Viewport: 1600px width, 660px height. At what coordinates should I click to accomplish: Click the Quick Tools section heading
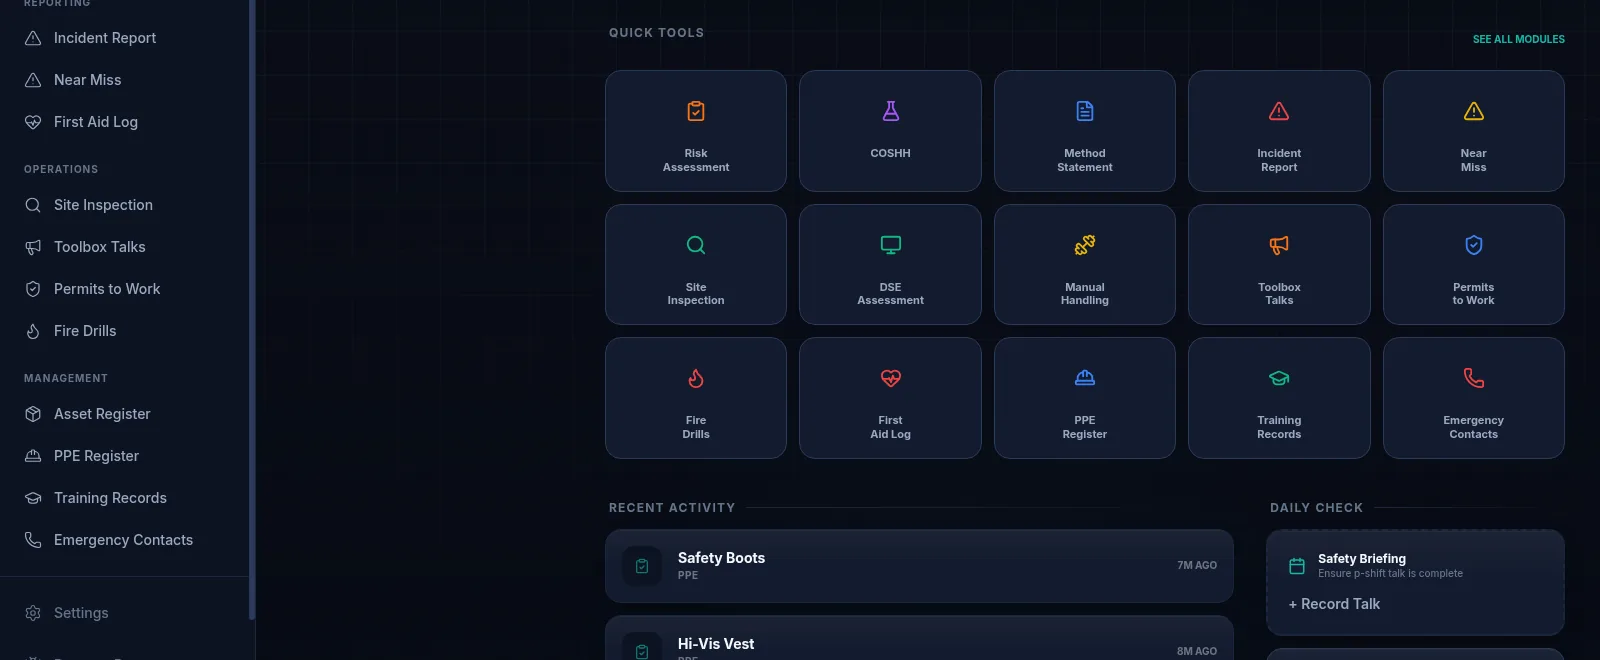pos(656,33)
